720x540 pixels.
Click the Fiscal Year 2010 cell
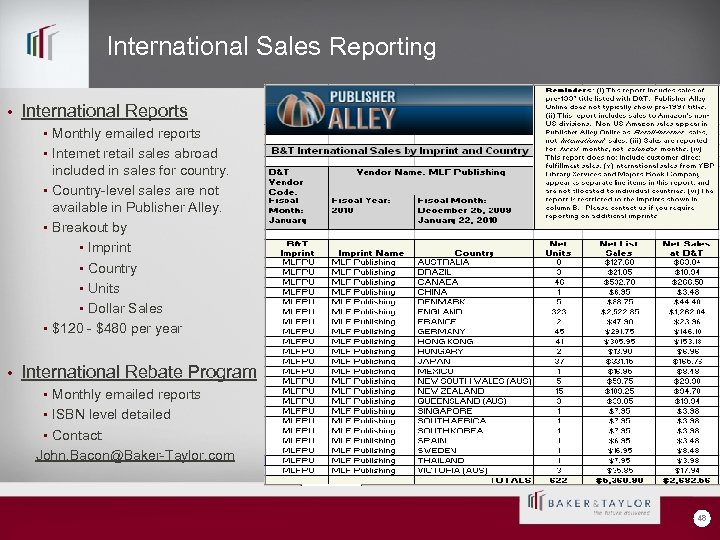tap(371, 210)
